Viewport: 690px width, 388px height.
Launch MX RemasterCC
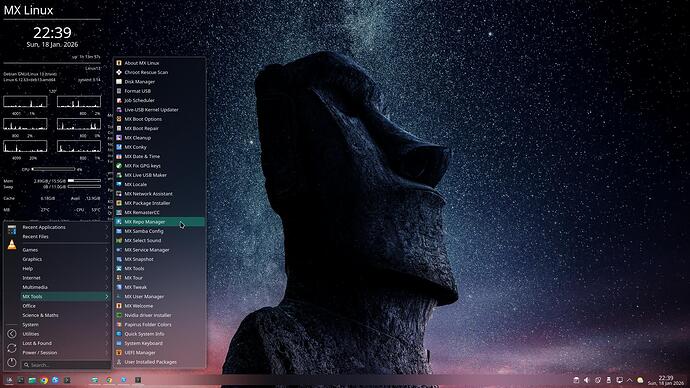coord(159,212)
